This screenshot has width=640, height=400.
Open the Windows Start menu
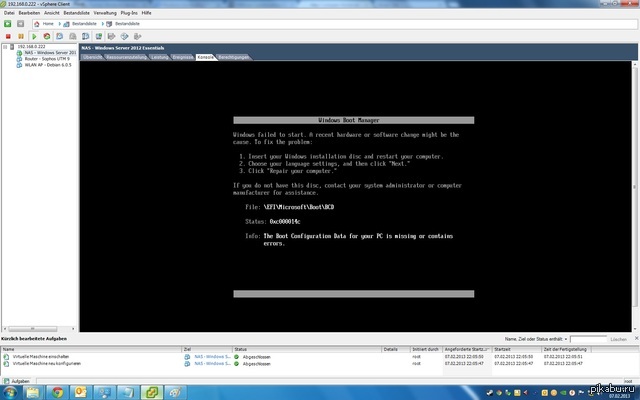10,393
